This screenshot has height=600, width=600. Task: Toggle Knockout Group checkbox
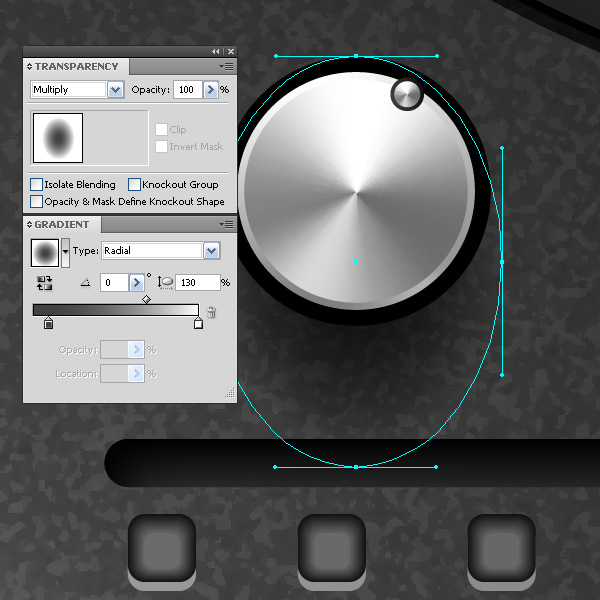[x=134, y=184]
